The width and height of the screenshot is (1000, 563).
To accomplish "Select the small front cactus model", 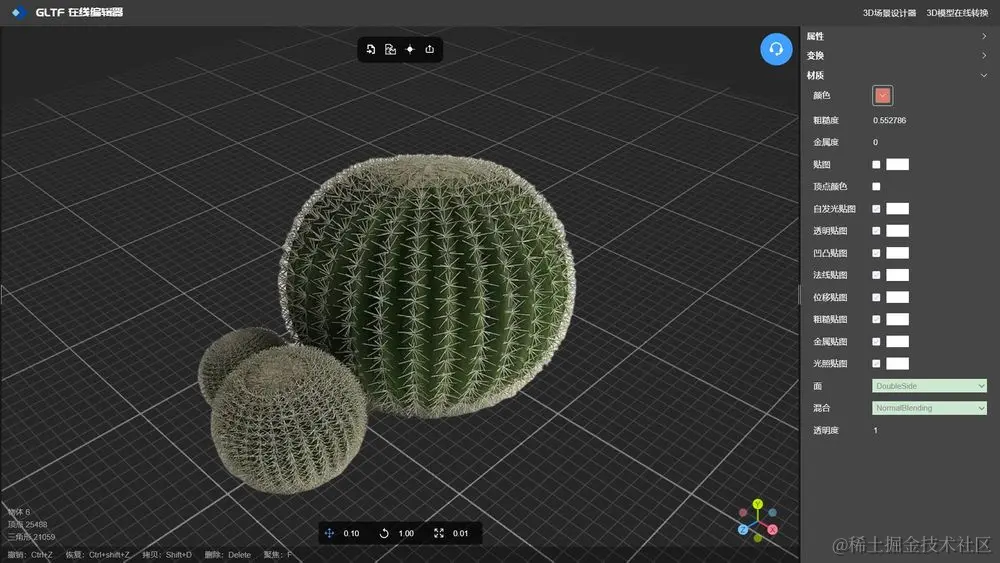I will (x=288, y=418).
